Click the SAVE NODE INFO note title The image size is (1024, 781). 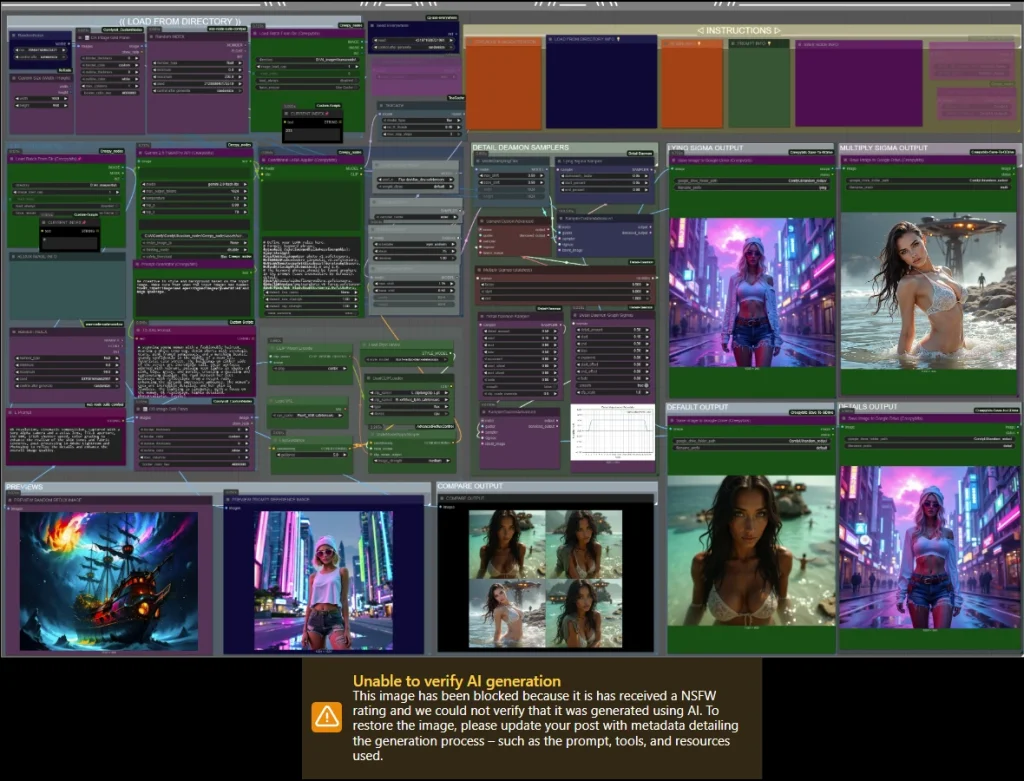(x=821, y=44)
